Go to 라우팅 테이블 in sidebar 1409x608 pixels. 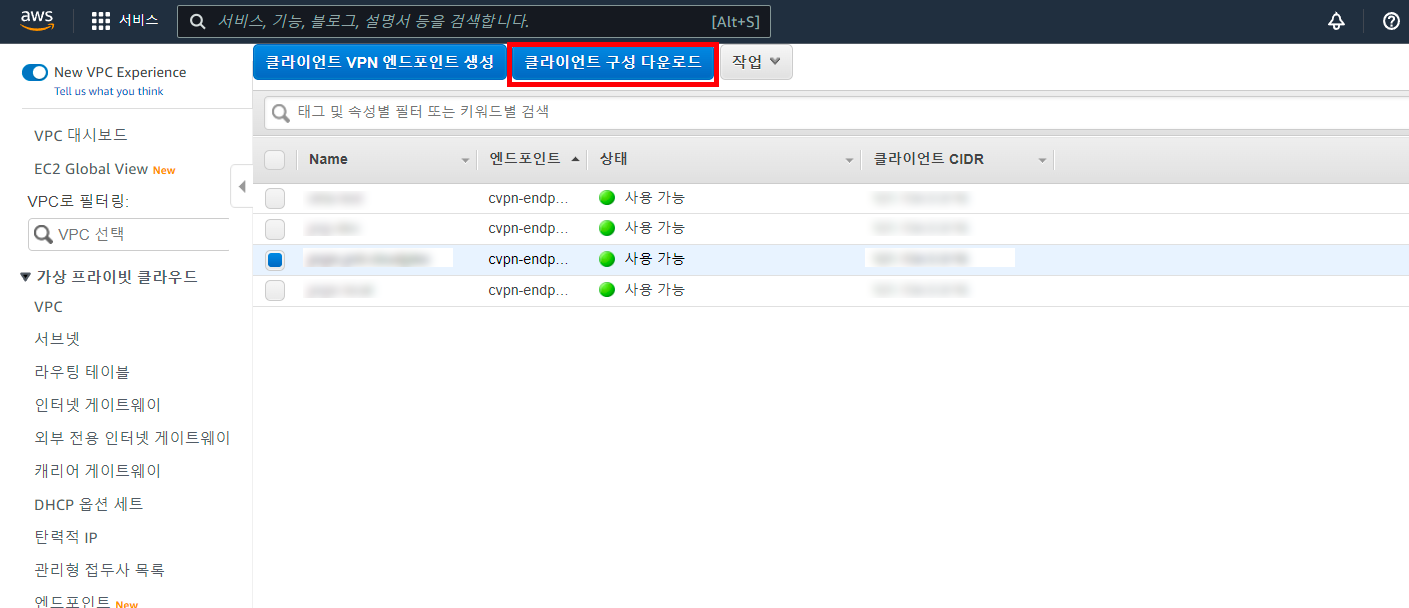[82, 372]
